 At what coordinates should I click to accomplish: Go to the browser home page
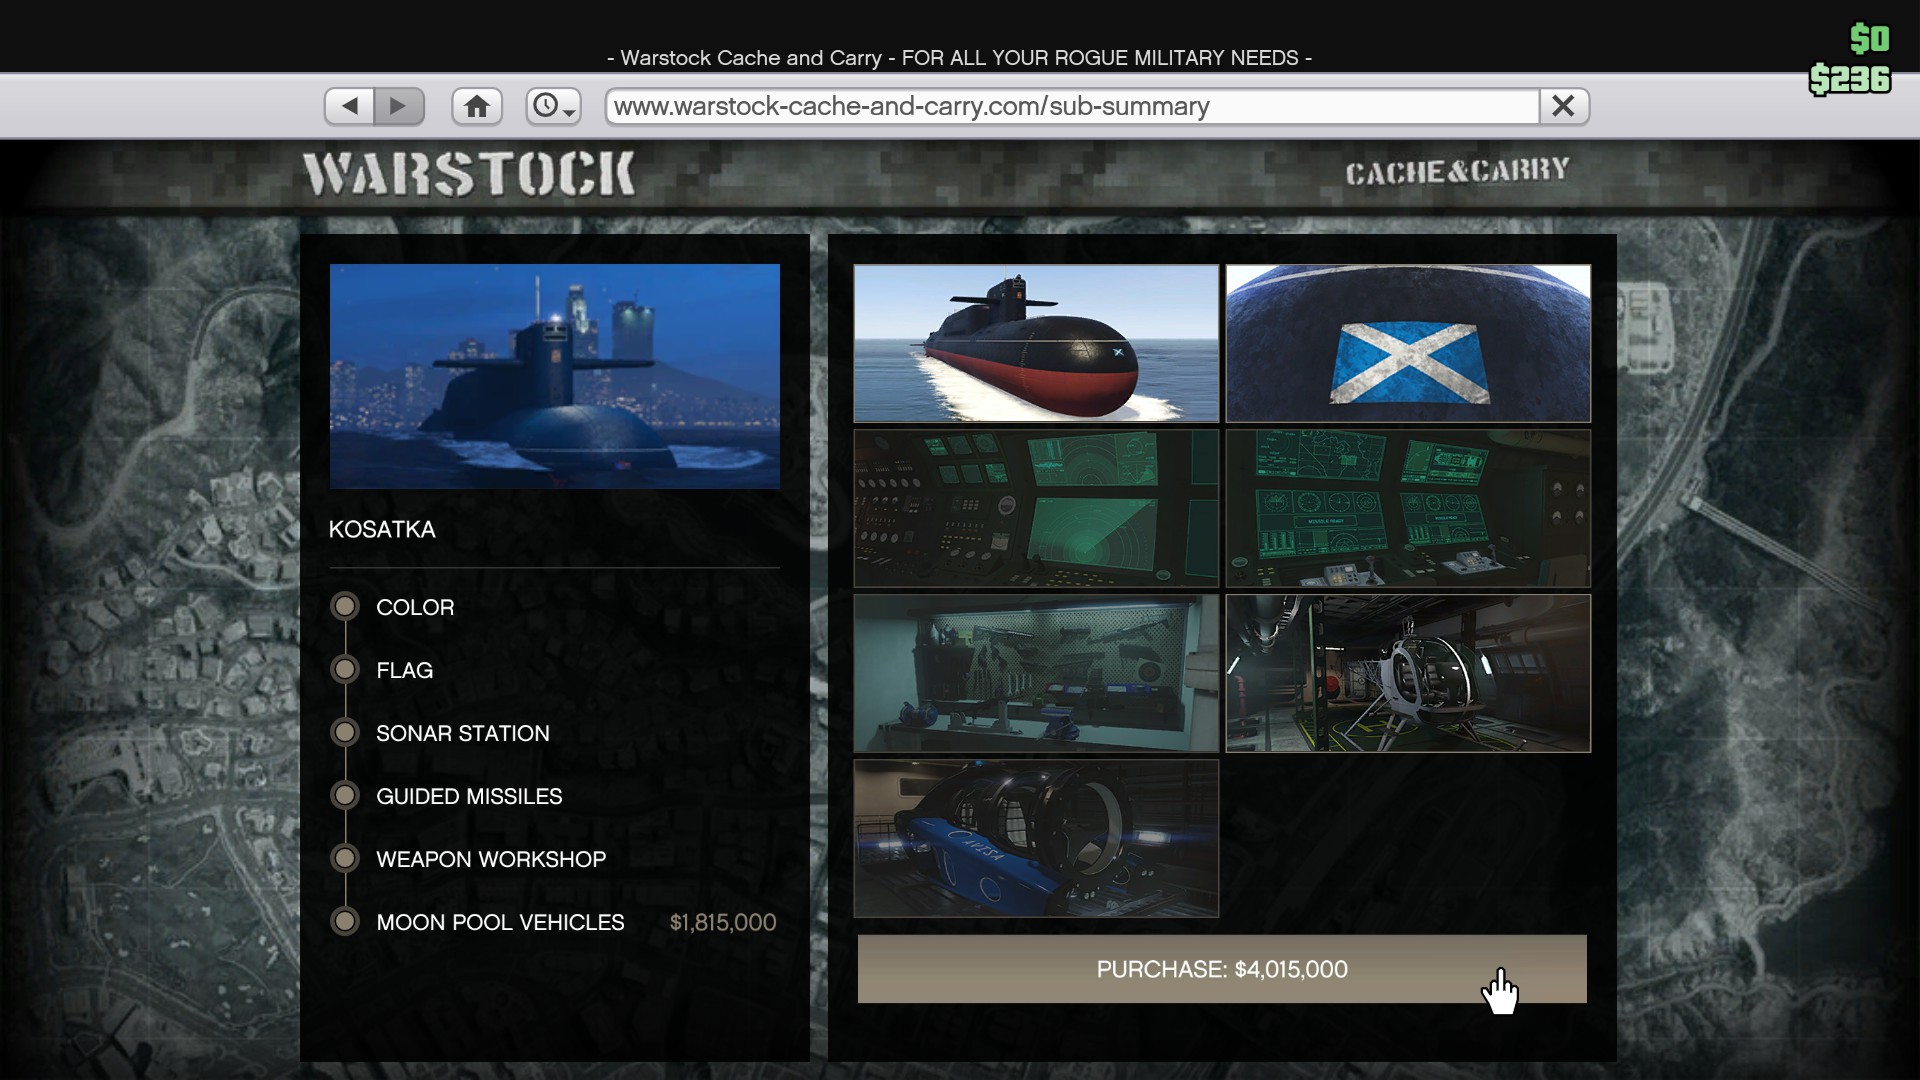click(477, 106)
